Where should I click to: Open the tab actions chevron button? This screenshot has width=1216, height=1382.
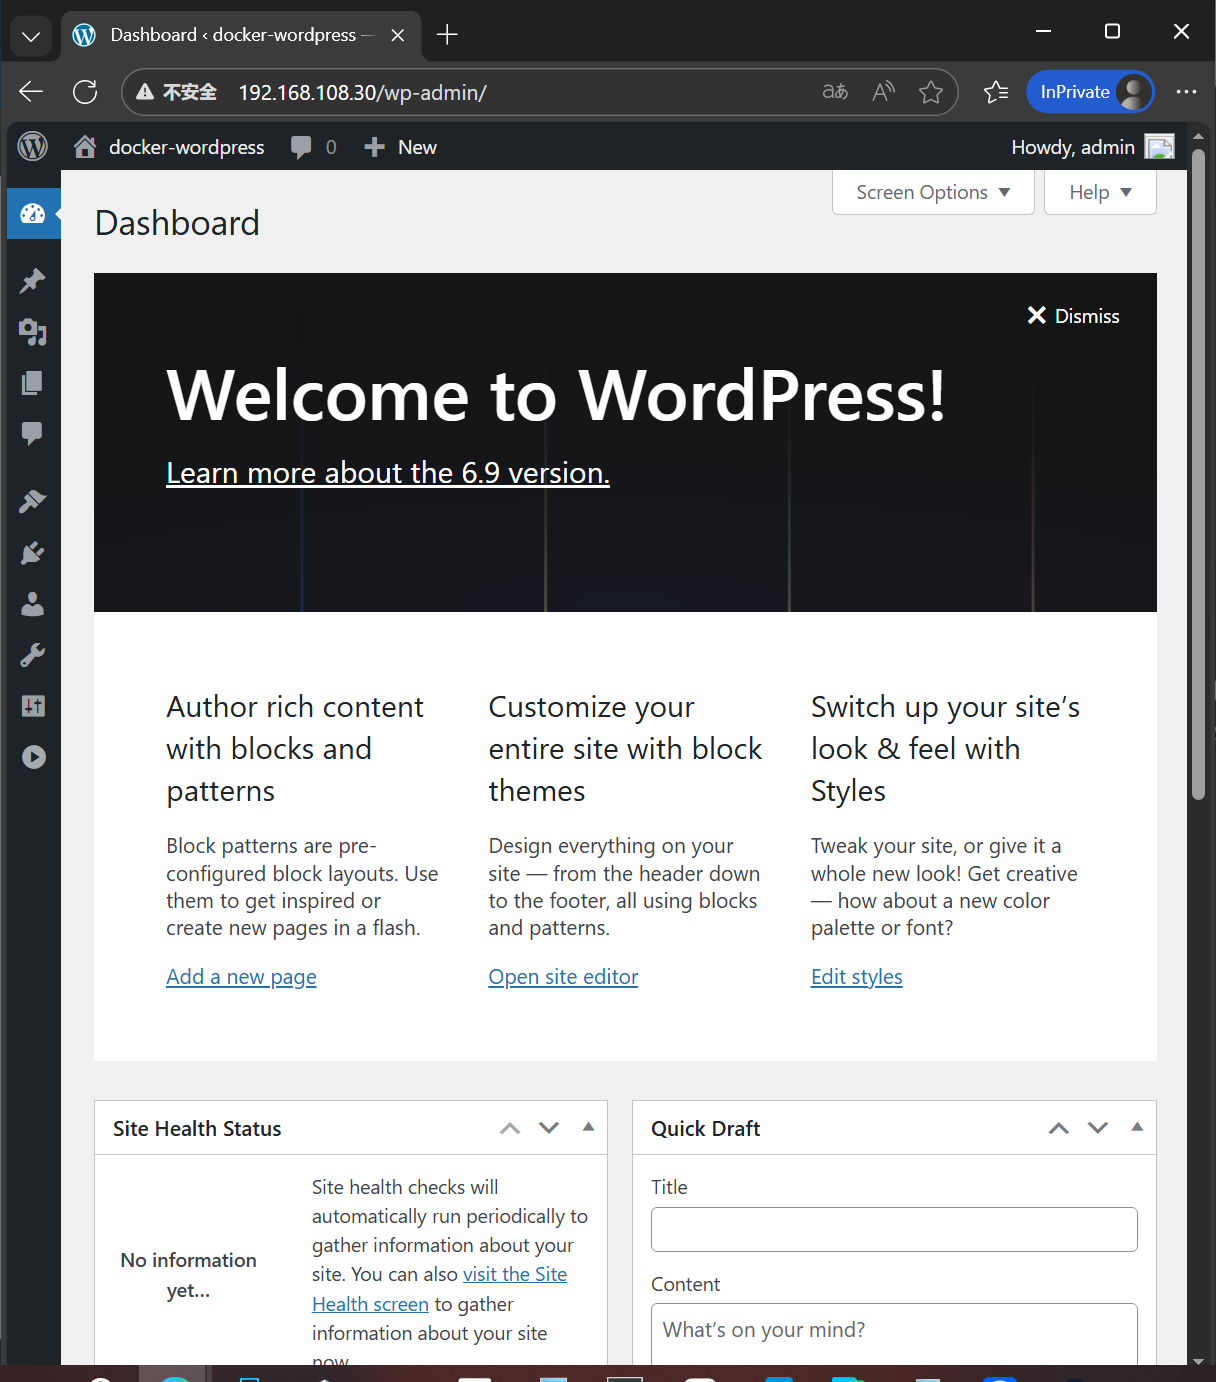(31, 36)
